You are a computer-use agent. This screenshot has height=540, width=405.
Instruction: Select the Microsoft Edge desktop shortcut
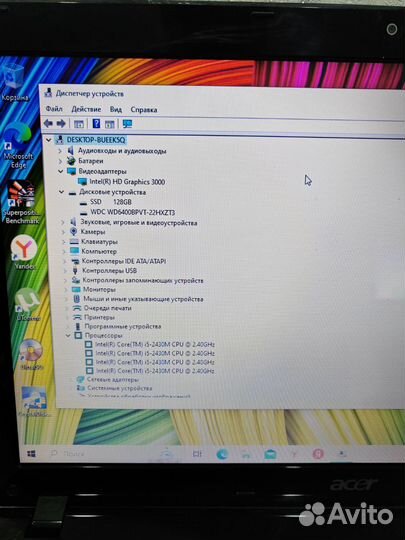pyautogui.click(x=18, y=145)
